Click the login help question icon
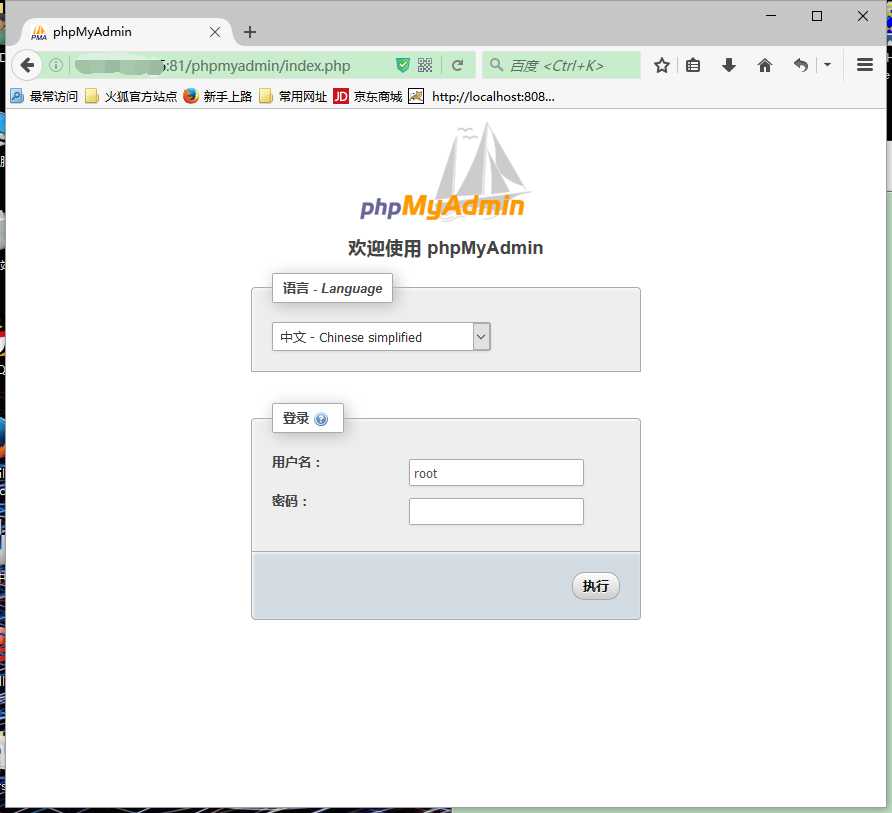 (321, 419)
